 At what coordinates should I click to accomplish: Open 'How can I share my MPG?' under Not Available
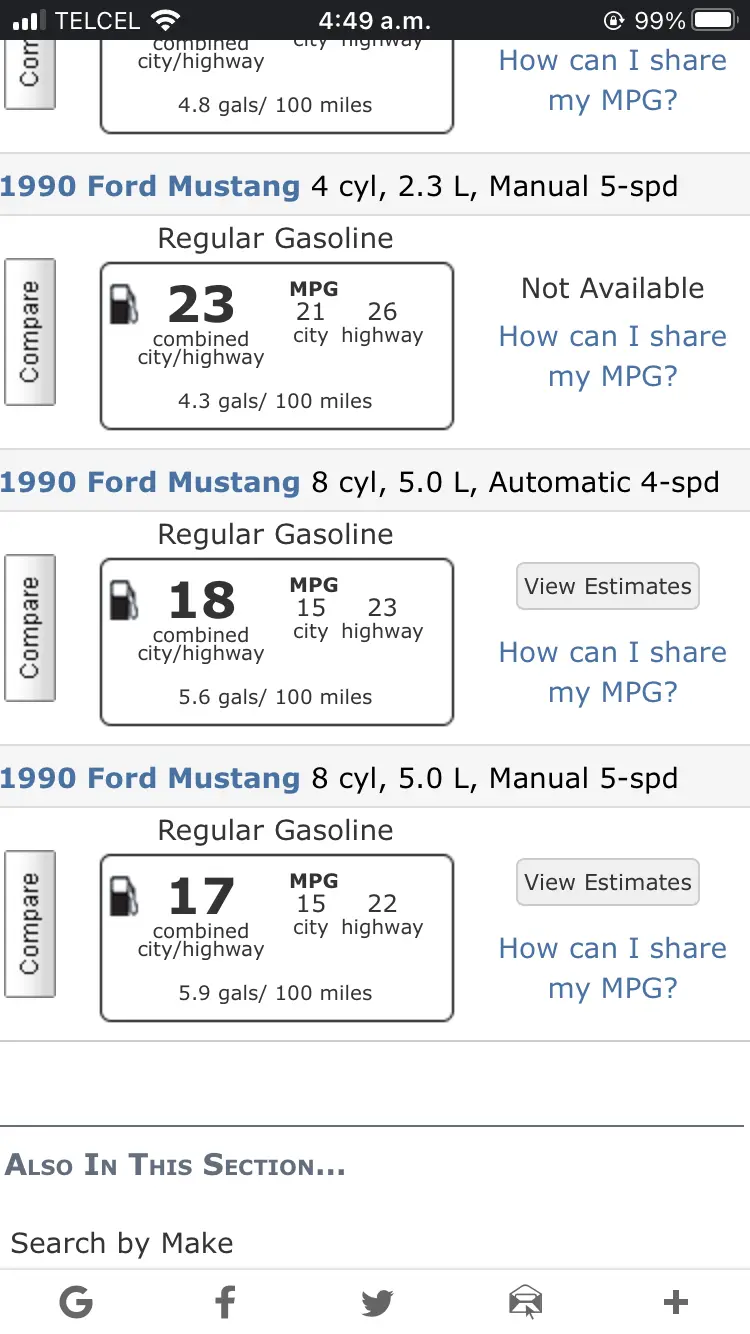click(x=613, y=356)
